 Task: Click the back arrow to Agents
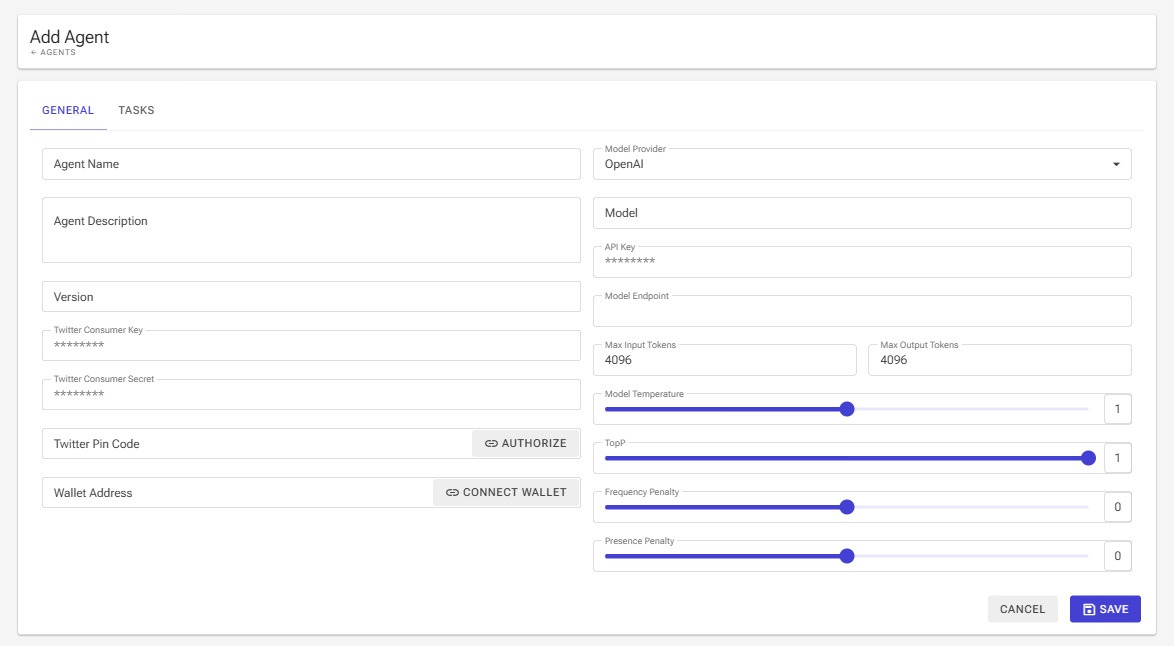pos(34,53)
